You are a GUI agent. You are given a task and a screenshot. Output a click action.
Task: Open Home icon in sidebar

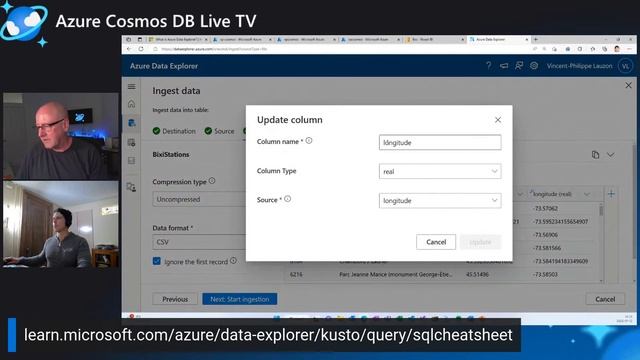131,104
